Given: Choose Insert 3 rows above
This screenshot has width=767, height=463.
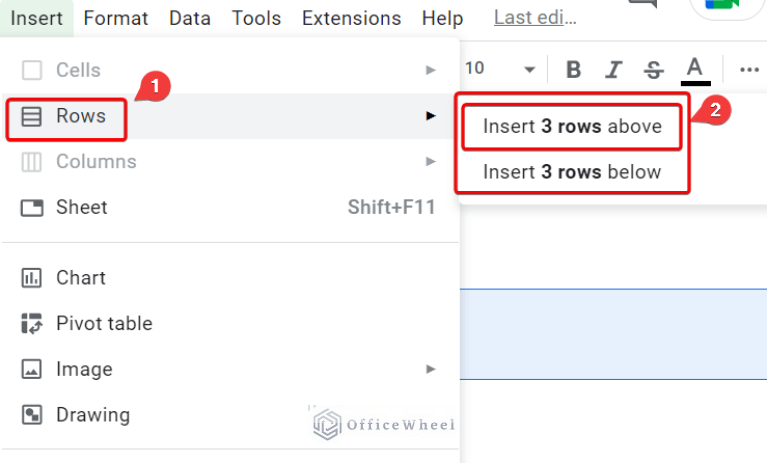Looking at the screenshot, I should tap(572, 127).
